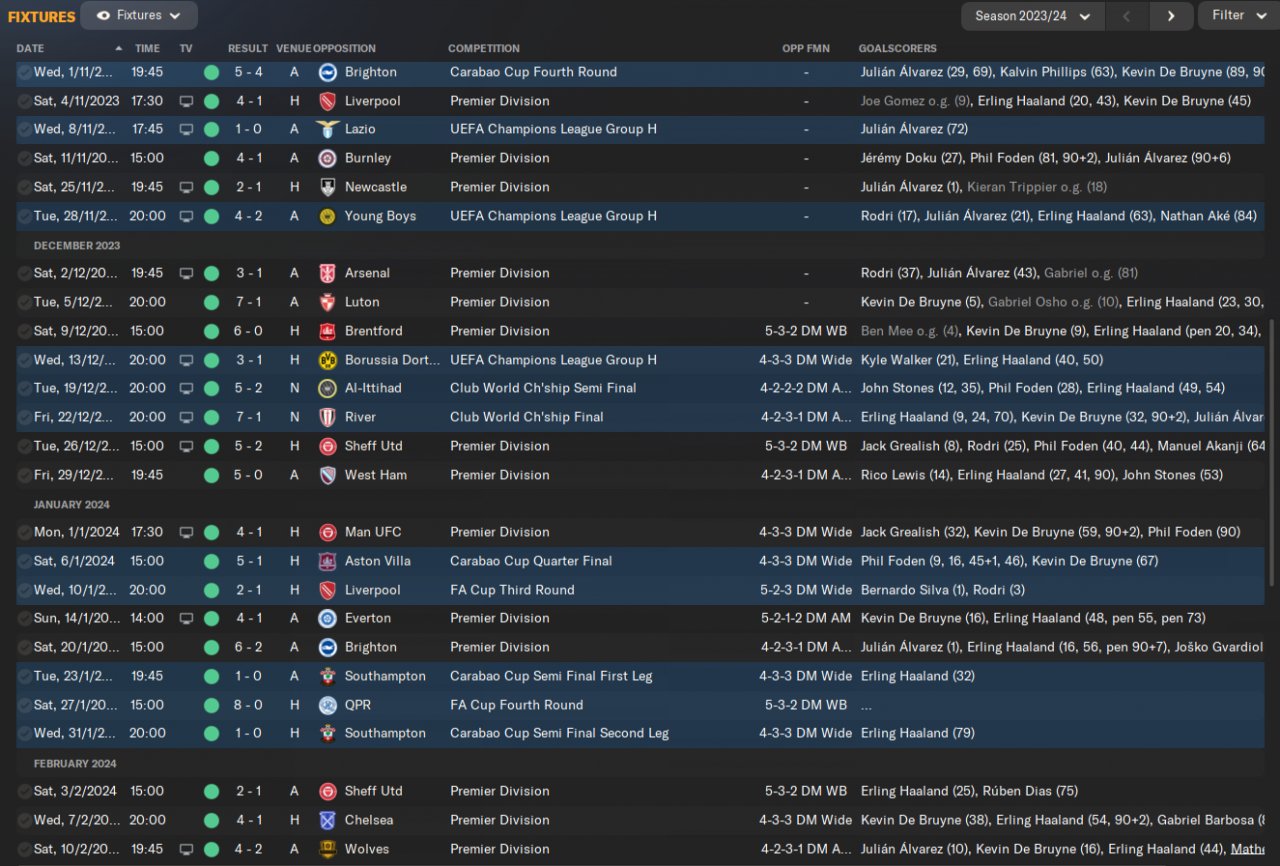
Task: Click the green result dot for Luton
Action: point(211,302)
